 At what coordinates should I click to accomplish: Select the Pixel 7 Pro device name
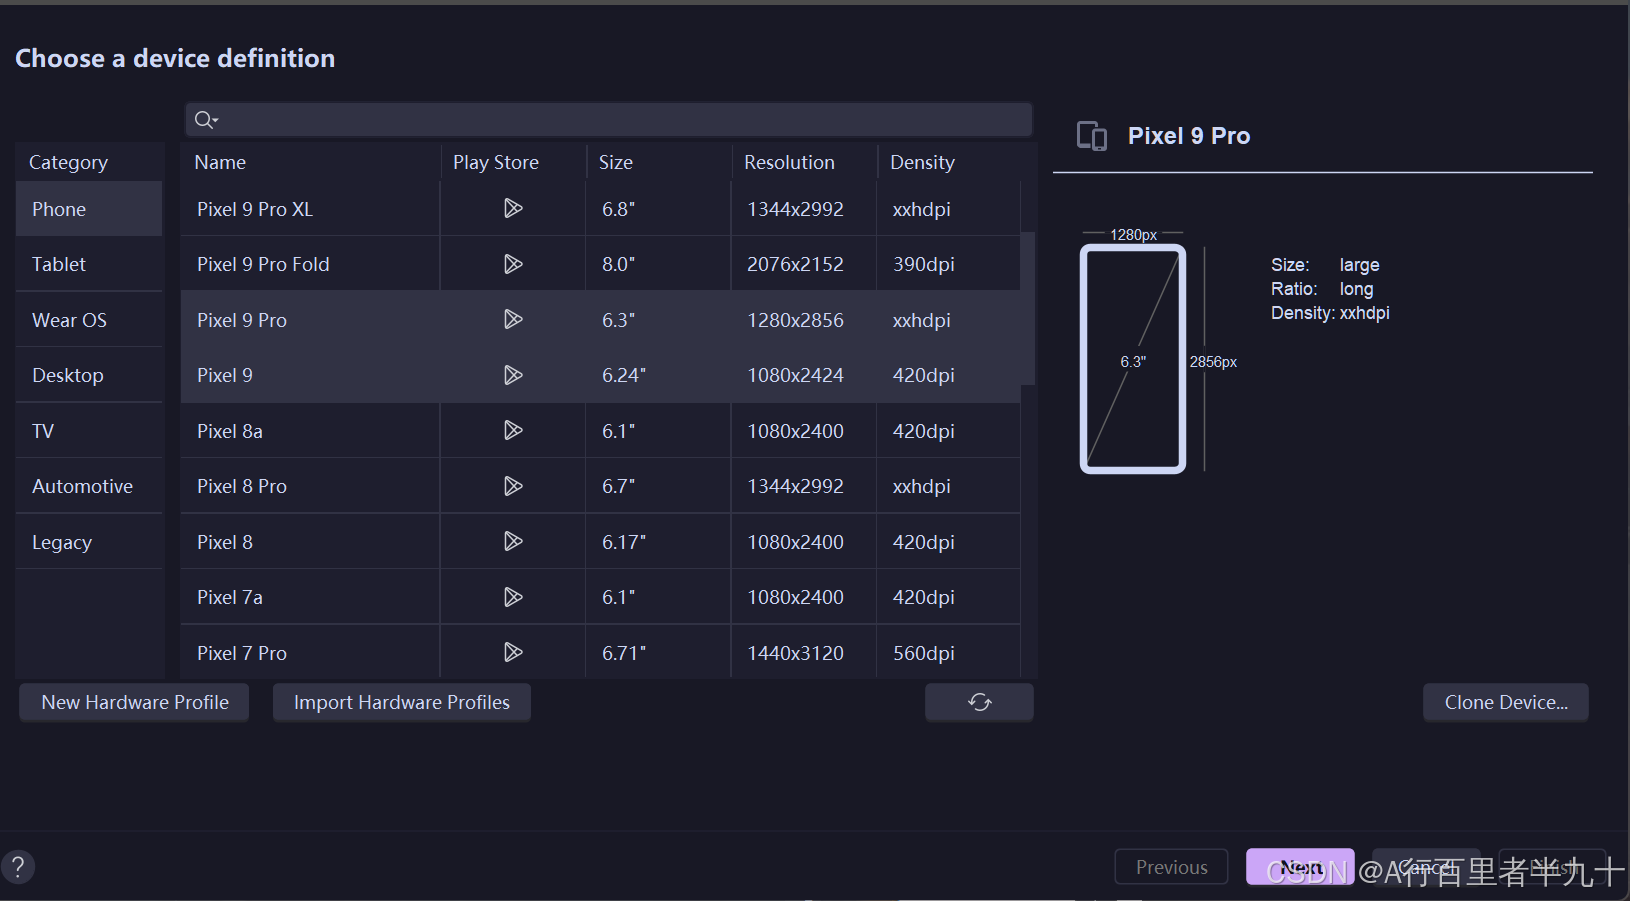[x=242, y=653]
